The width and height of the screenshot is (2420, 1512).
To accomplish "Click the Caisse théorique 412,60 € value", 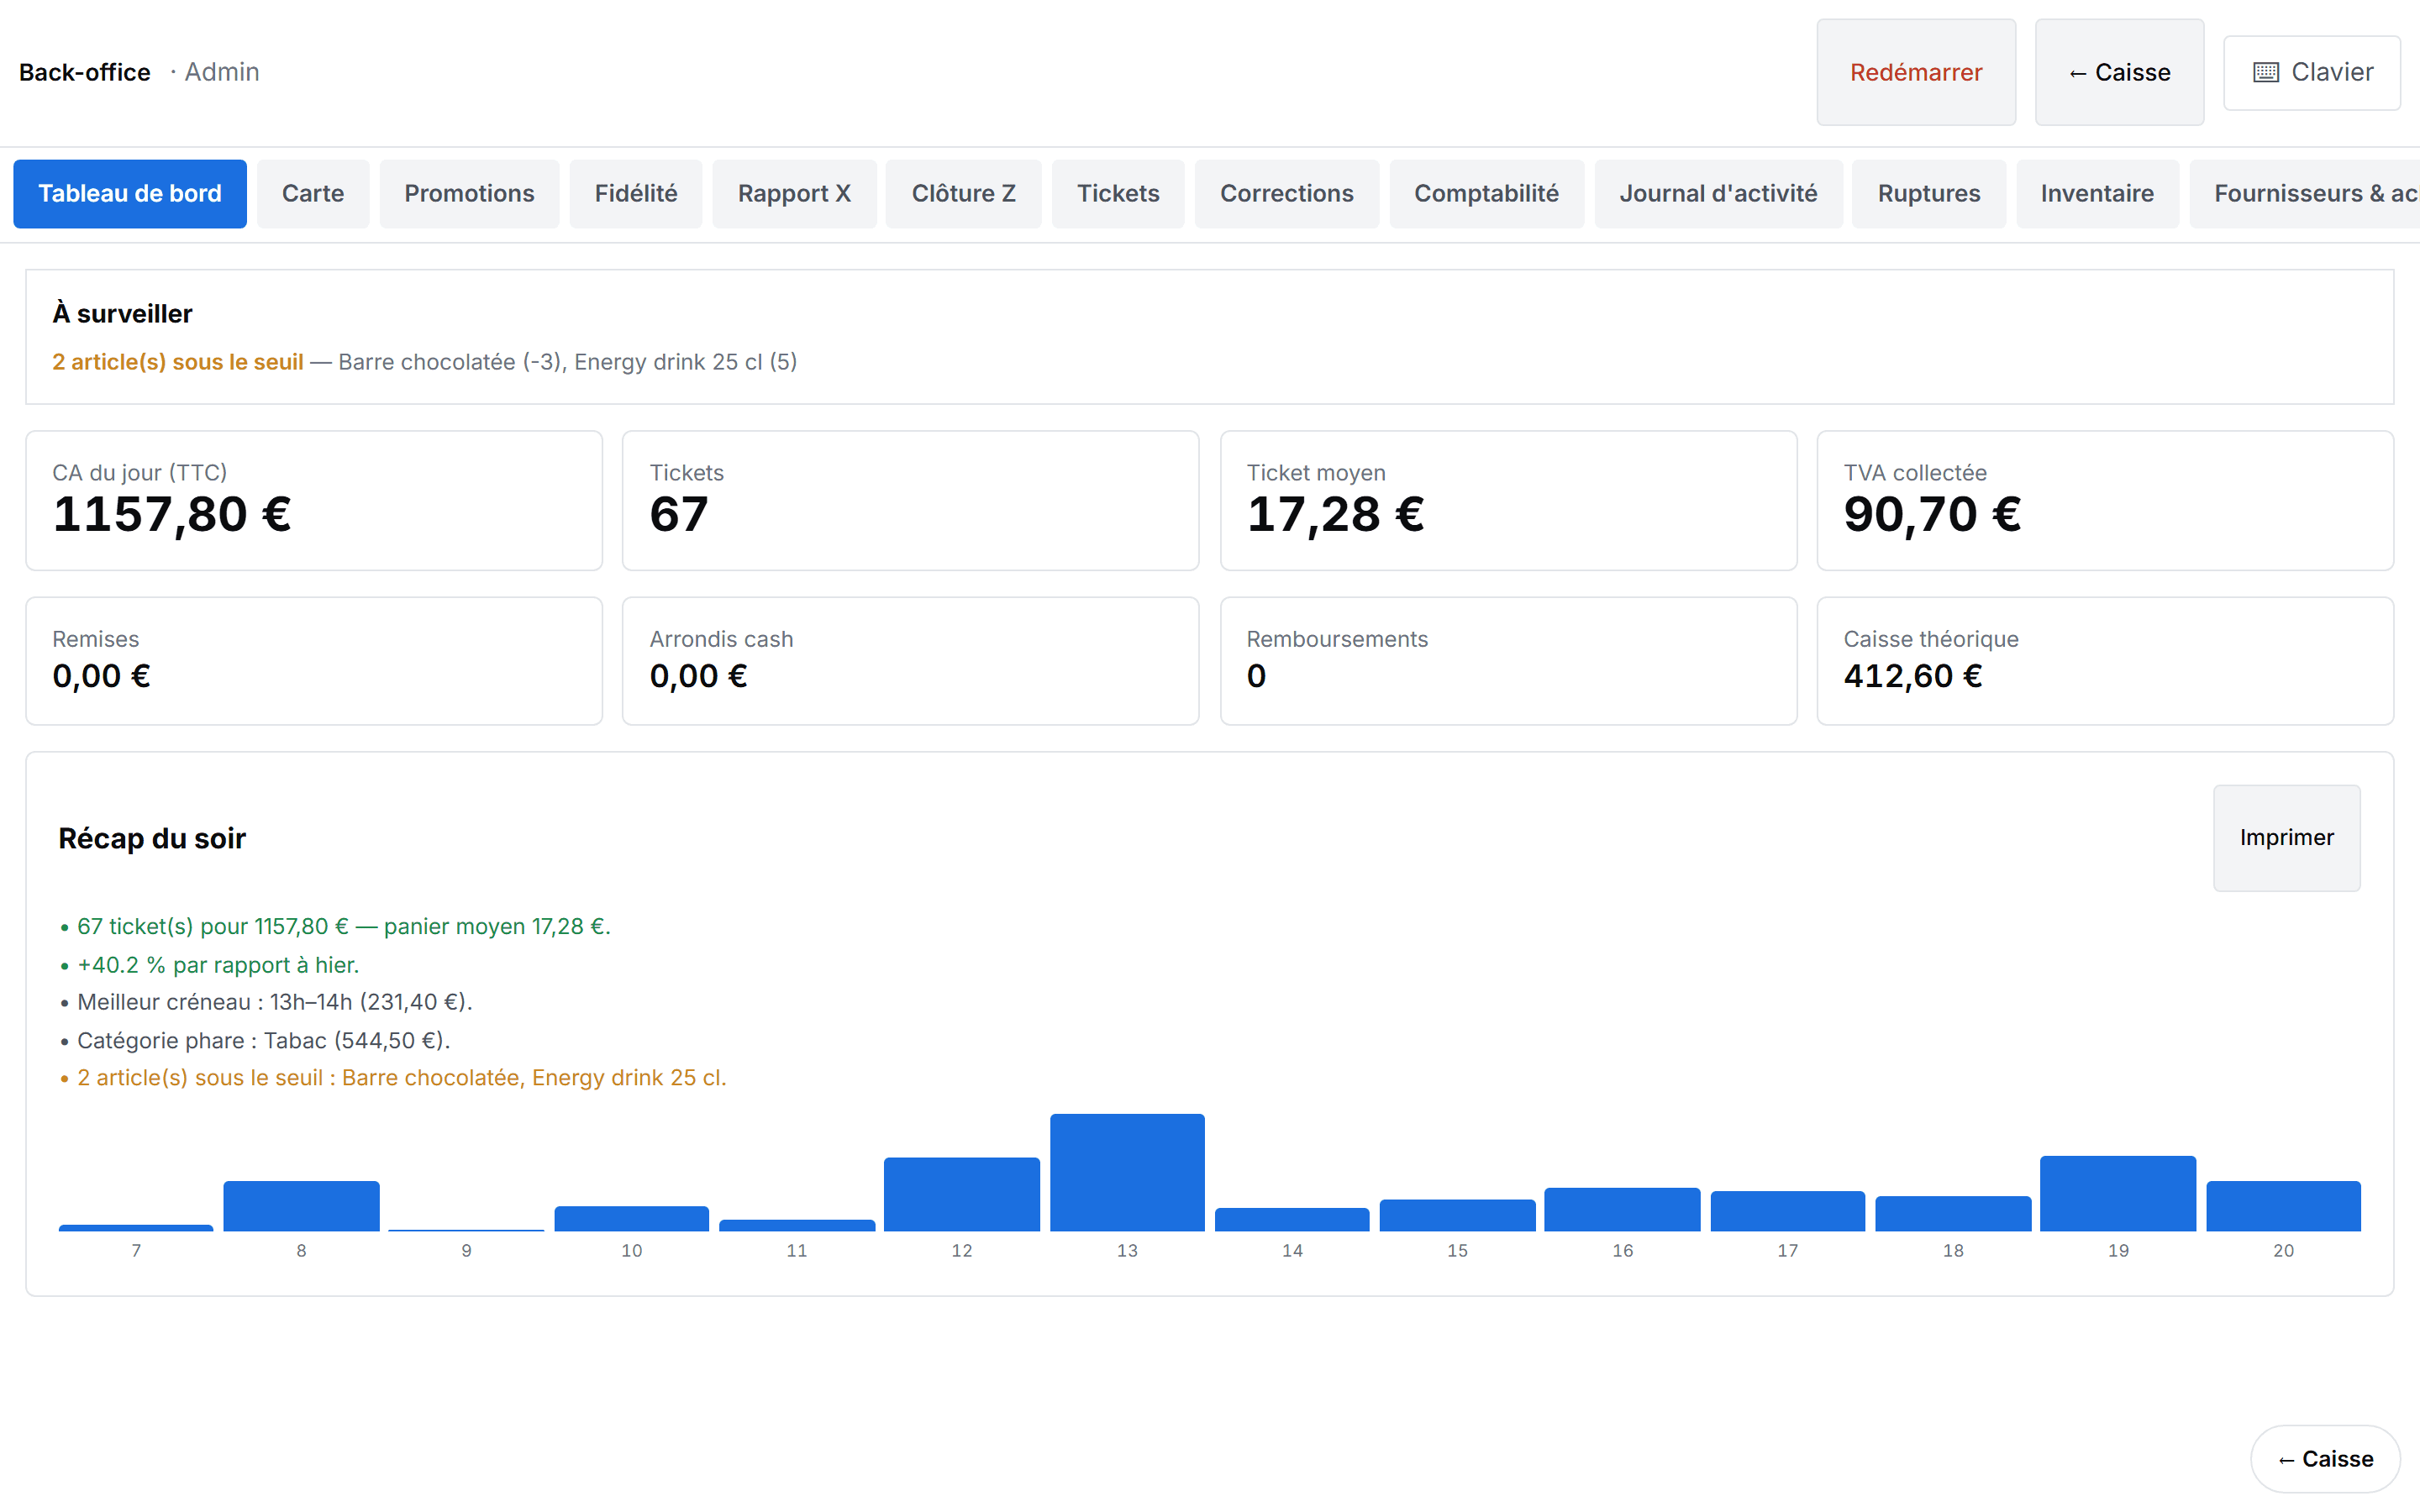I will click(1912, 677).
